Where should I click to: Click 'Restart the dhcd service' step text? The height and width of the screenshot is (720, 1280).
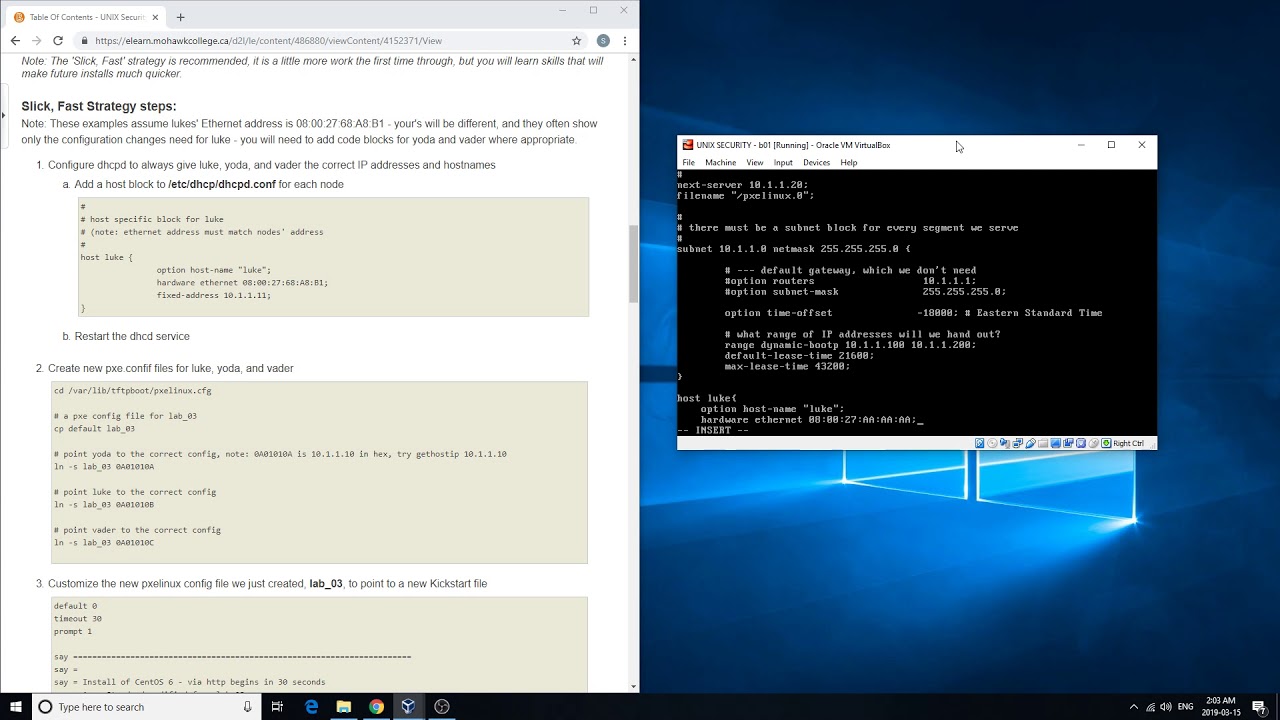pyautogui.click(x=132, y=336)
